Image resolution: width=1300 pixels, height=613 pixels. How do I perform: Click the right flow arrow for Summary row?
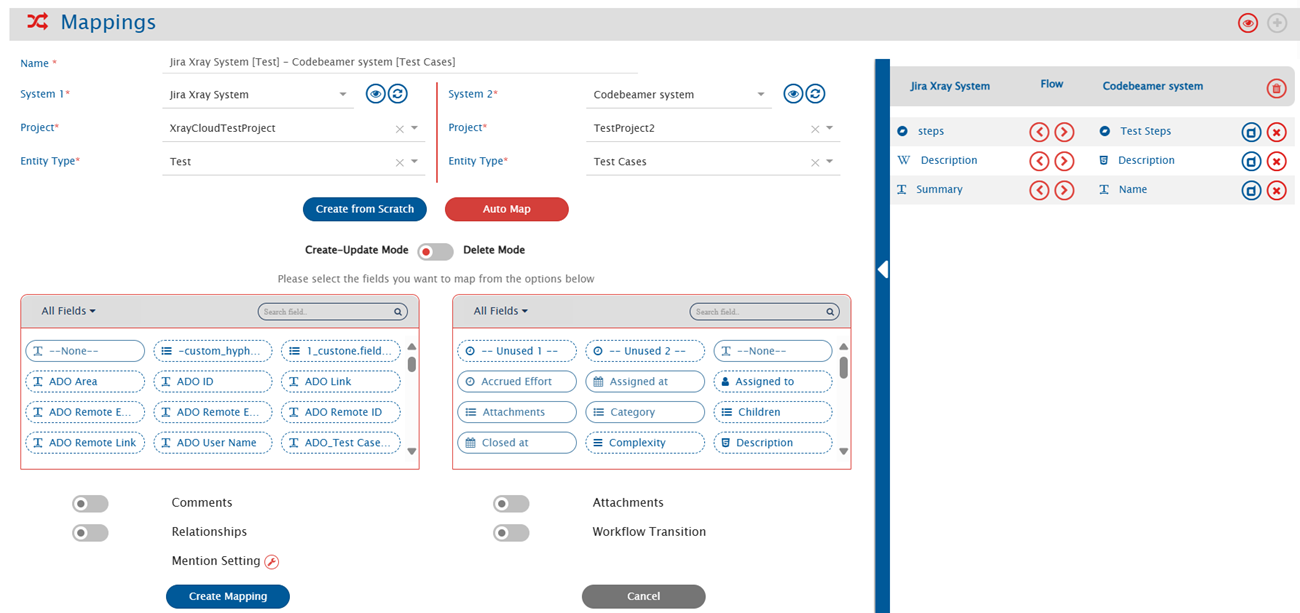tap(1064, 190)
